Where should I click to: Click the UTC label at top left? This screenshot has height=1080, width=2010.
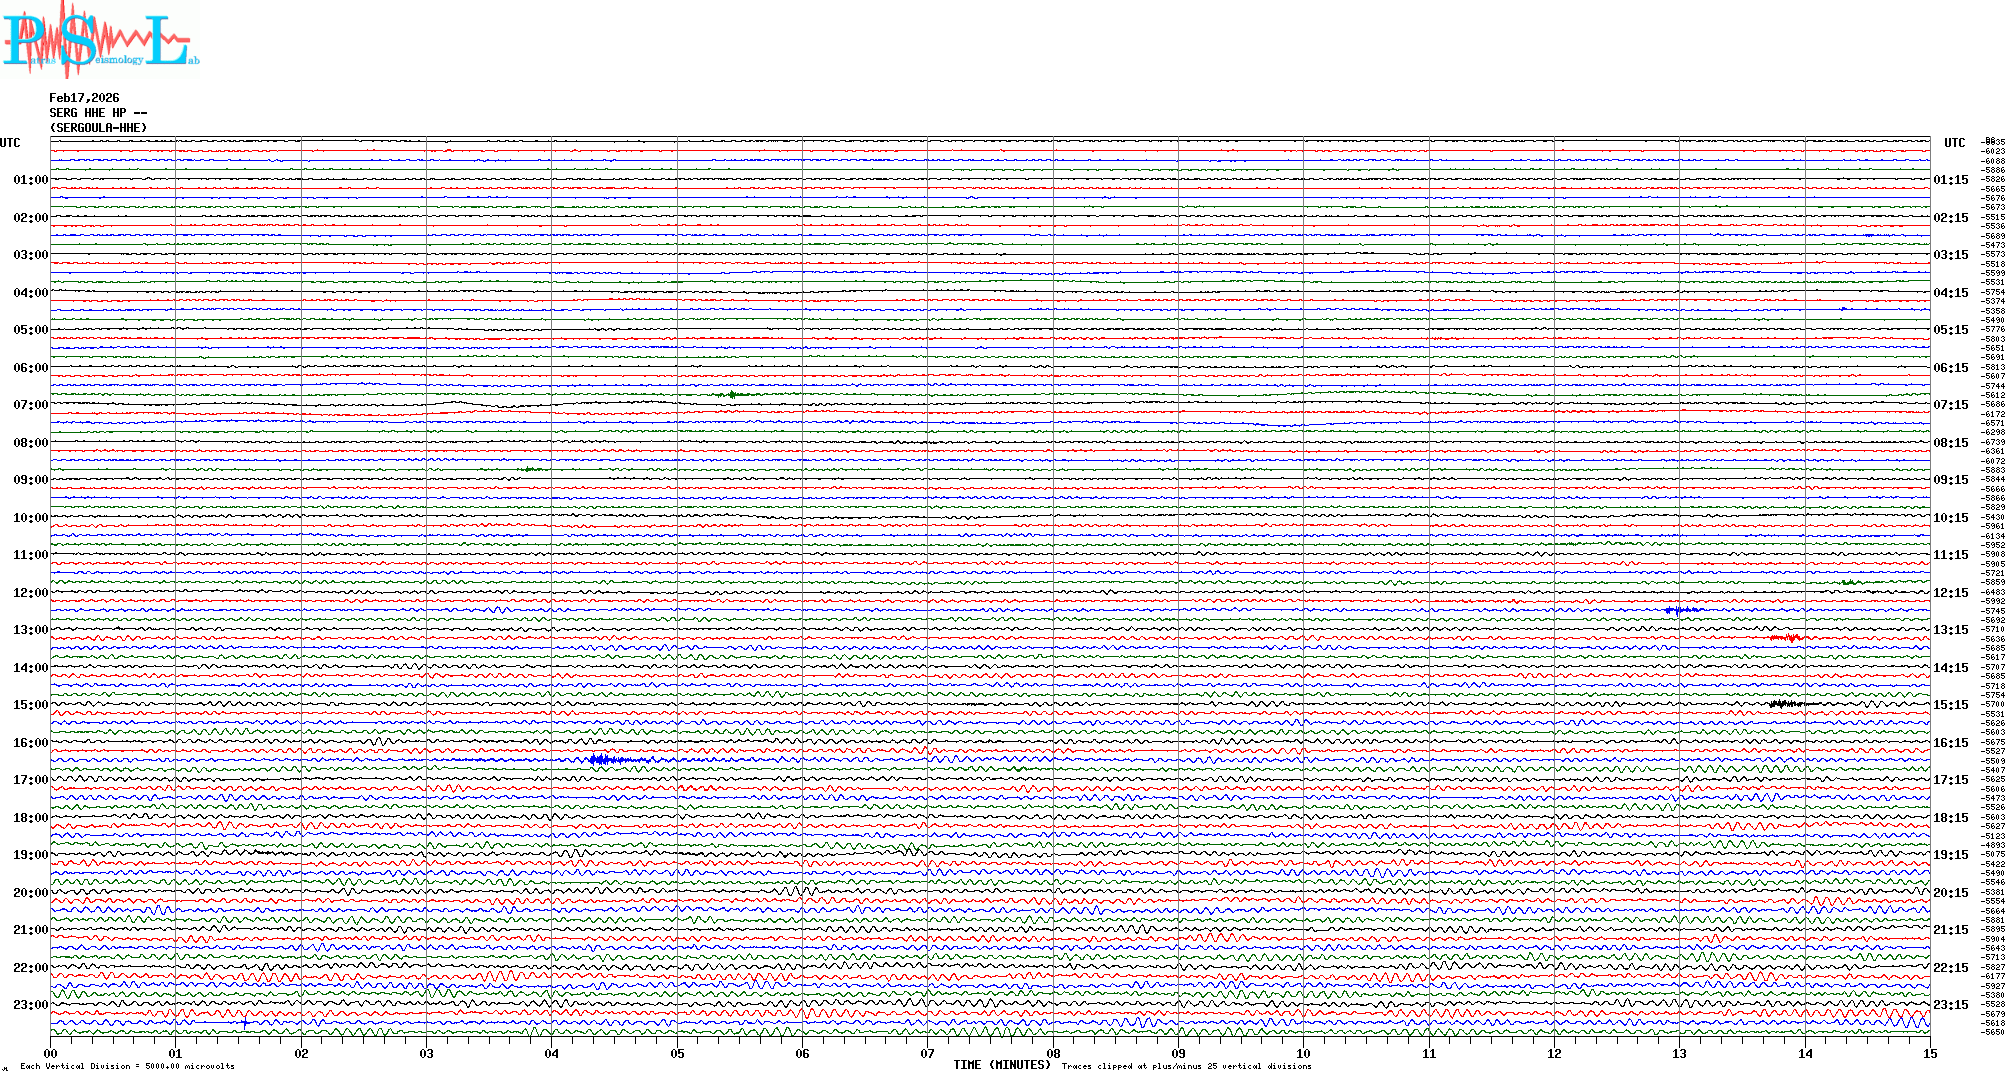tap(10, 143)
